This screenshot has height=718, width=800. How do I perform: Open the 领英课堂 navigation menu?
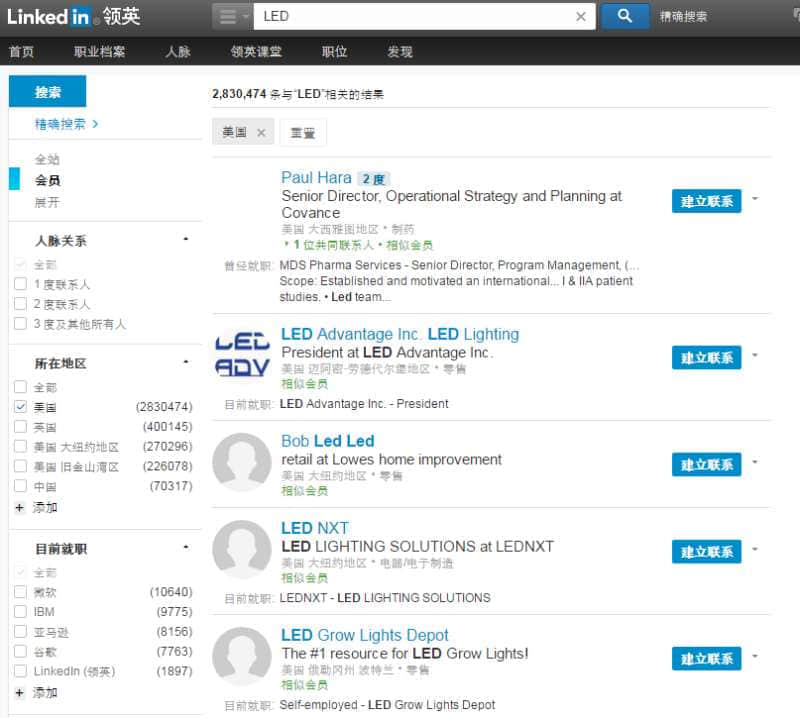point(256,52)
